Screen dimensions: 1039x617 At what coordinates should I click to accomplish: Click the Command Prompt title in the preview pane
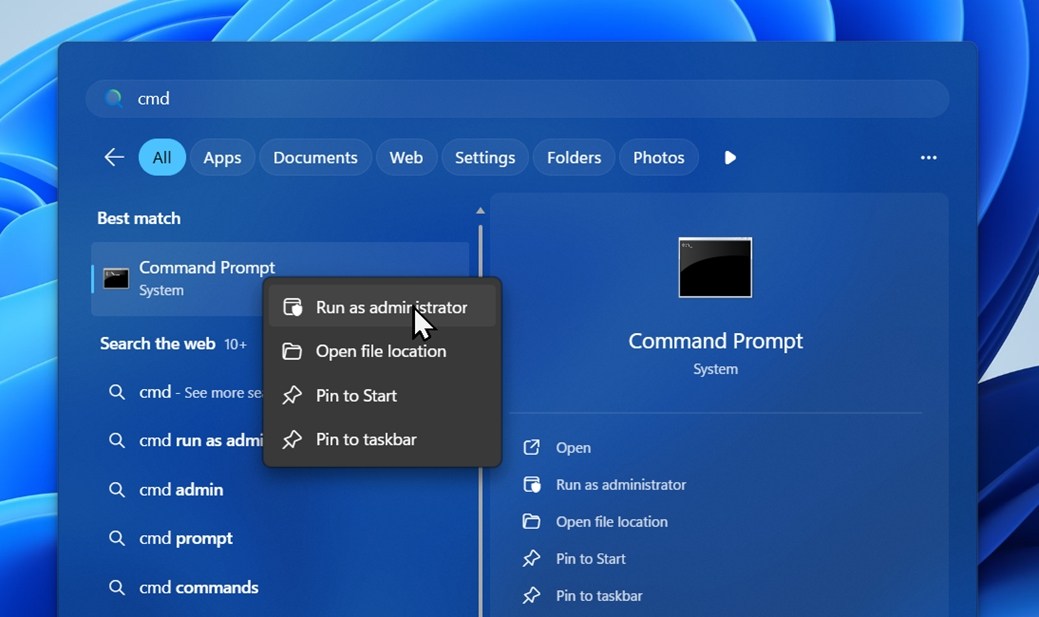coord(716,341)
